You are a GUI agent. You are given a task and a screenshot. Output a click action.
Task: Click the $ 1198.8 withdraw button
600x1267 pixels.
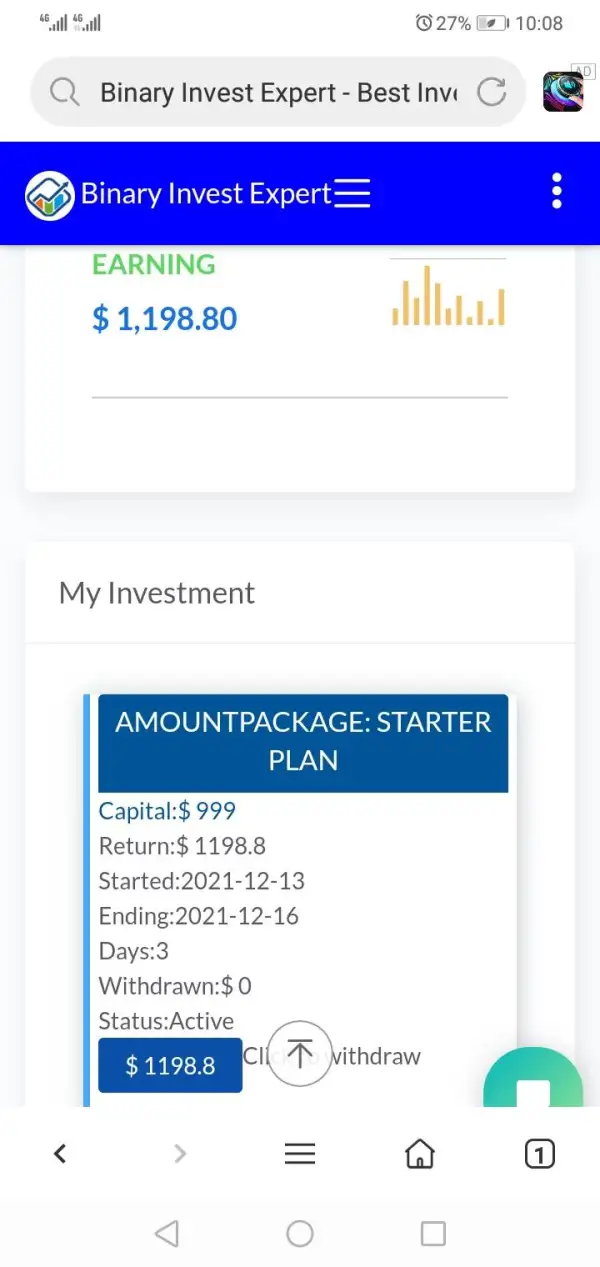170,1066
